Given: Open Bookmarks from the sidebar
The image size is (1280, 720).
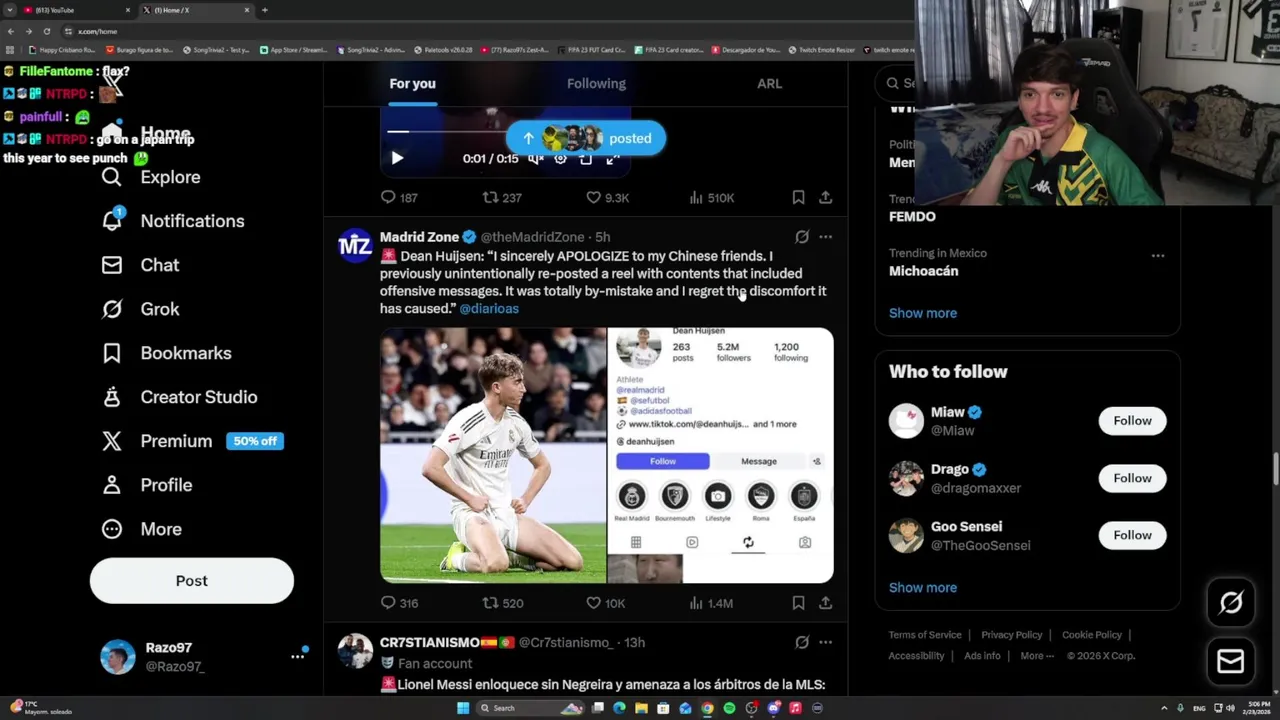Looking at the screenshot, I should pyautogui.click(x=166, y=353).
